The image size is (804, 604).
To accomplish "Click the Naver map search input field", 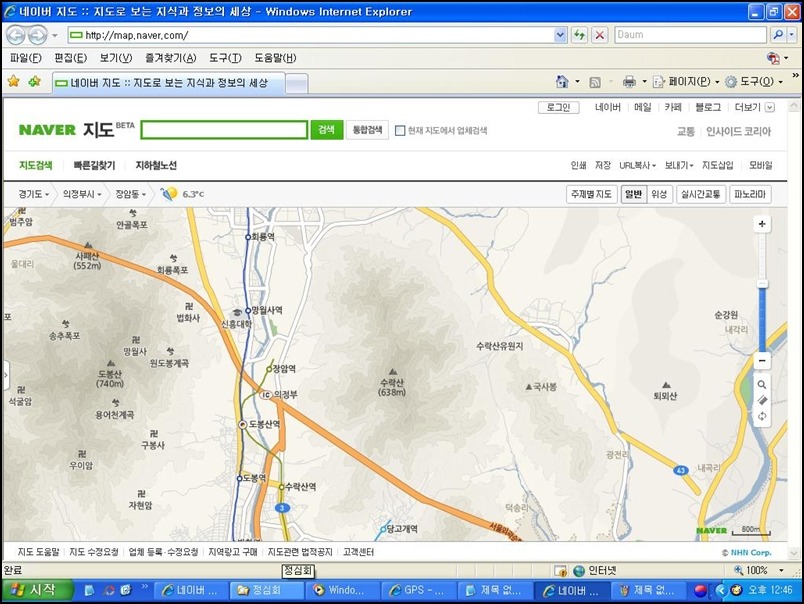I will coord(225,130).
